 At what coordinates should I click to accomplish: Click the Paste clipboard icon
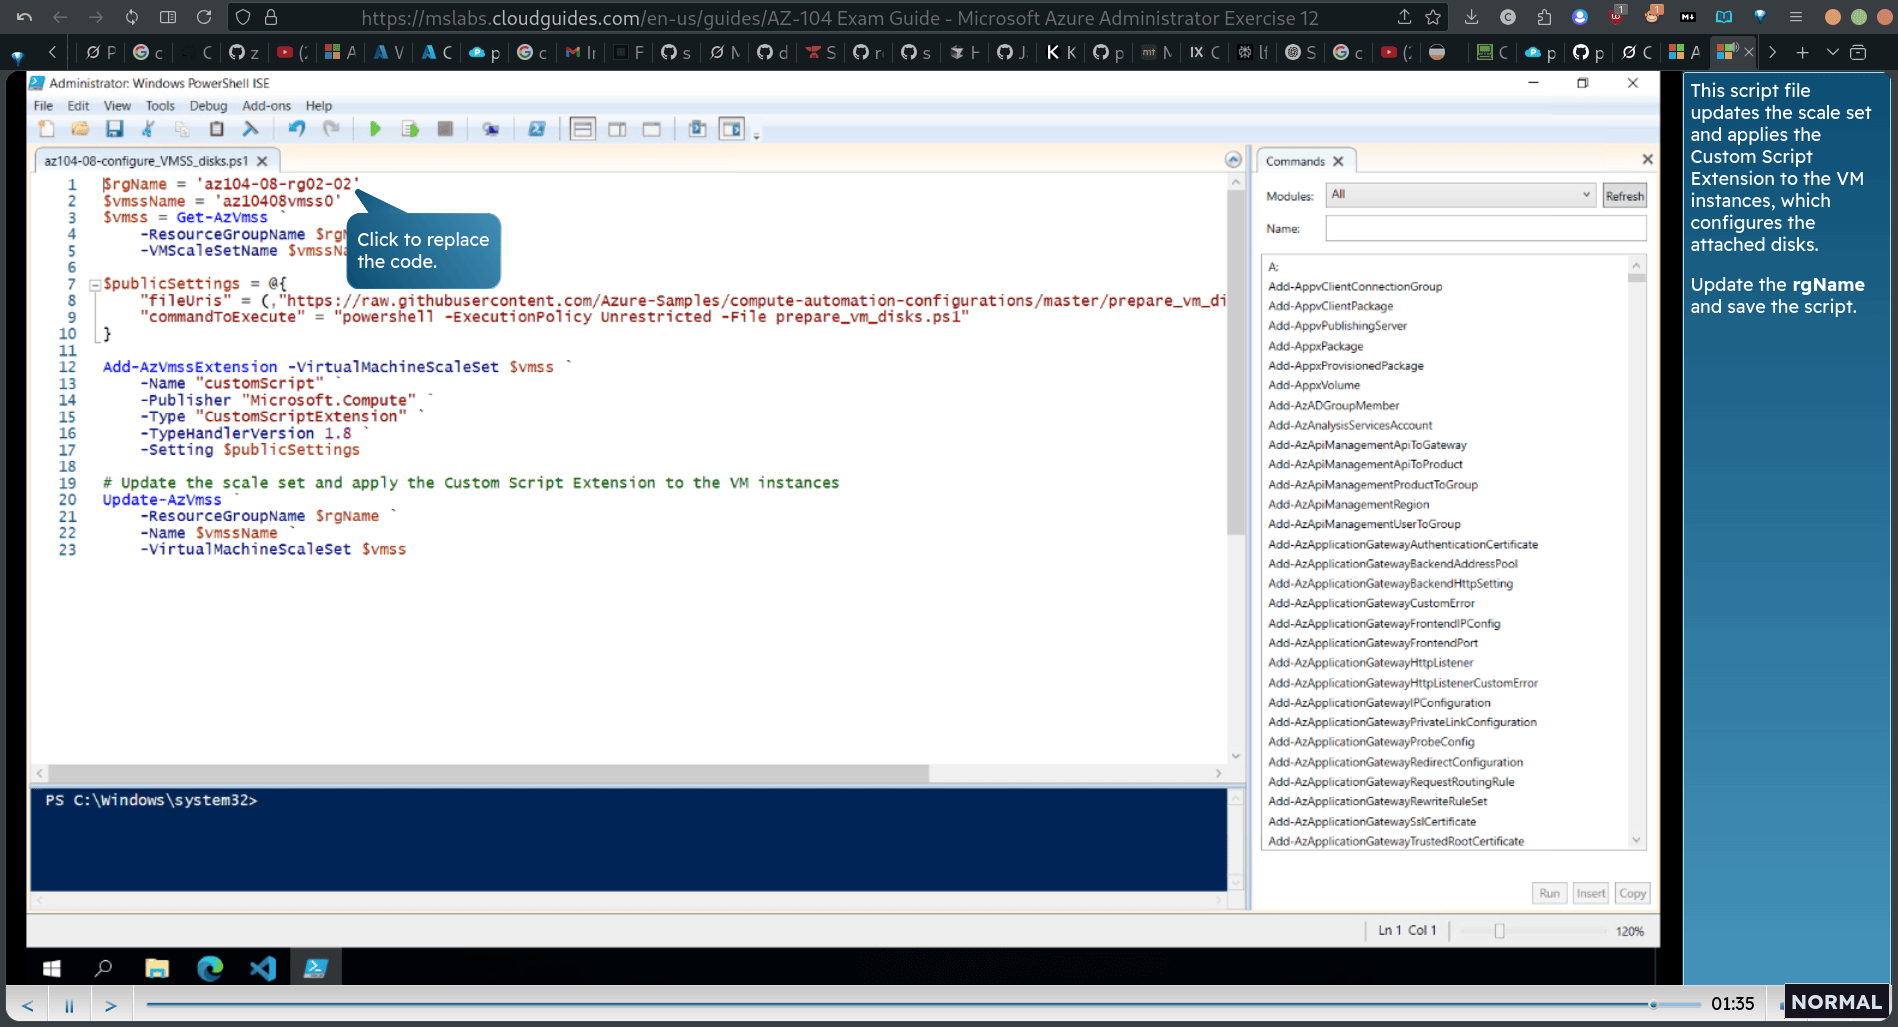tap(216, 129)
